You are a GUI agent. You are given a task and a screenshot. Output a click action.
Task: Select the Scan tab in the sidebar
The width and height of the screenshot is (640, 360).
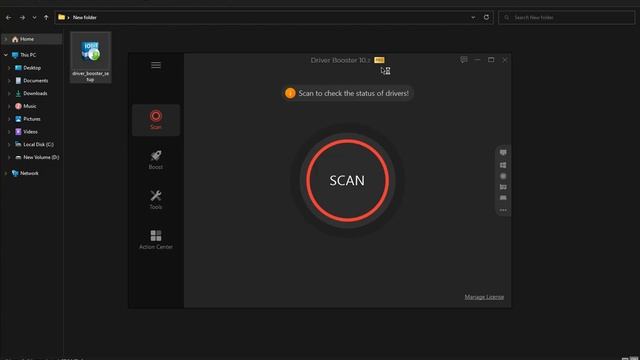156,120
